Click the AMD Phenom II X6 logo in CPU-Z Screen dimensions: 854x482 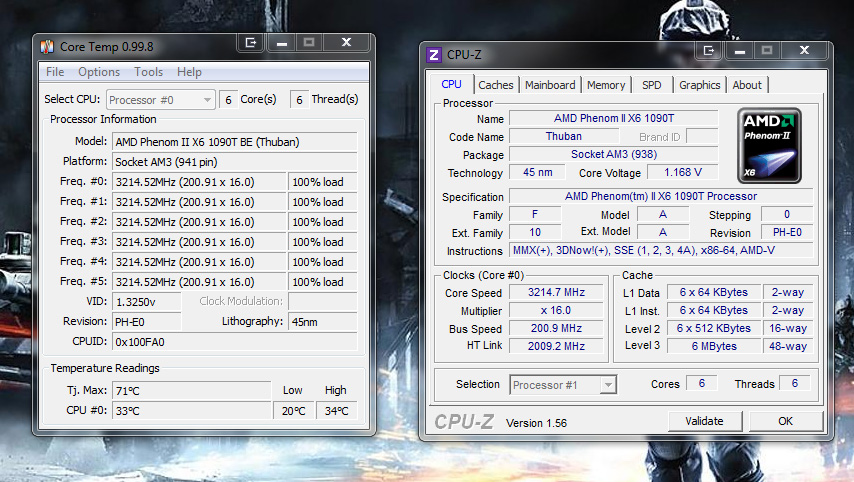pyautogui.click(x=769, y=145)
